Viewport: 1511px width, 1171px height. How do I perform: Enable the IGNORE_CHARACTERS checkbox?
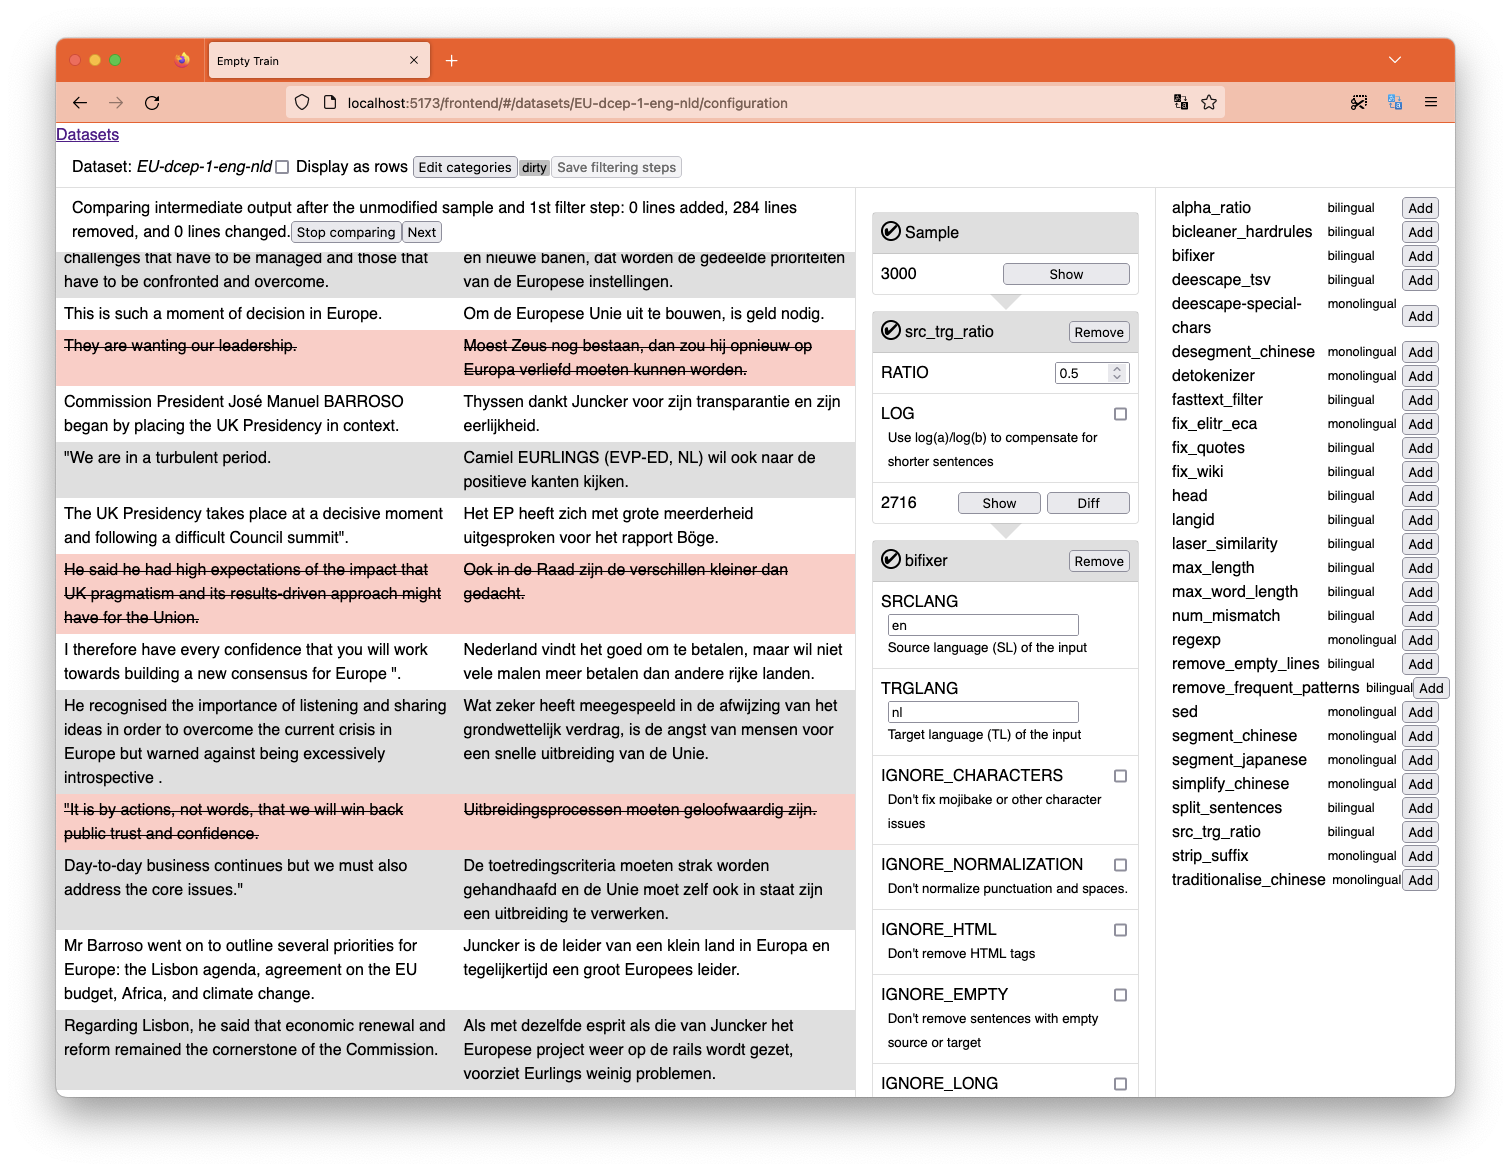coord(1120,776)
